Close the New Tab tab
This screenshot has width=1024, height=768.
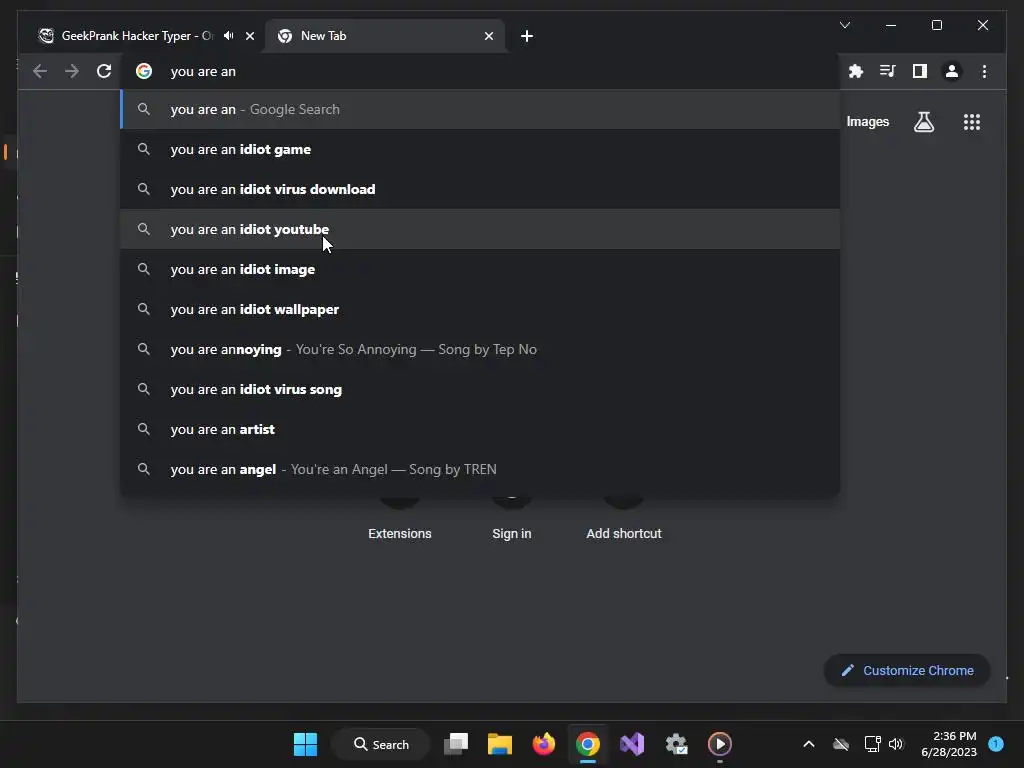tap(488, 36)
